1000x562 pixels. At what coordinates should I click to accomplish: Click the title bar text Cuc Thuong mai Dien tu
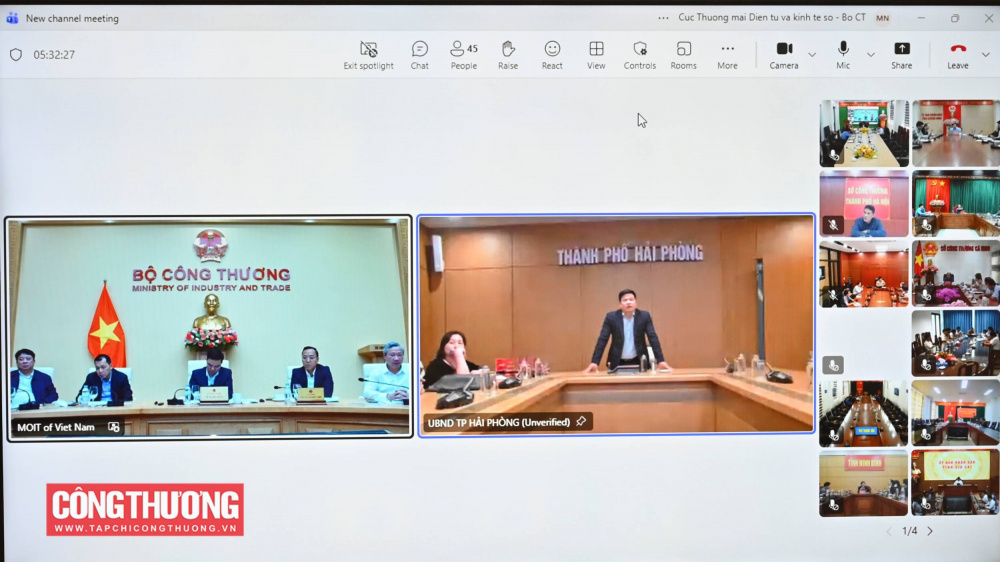click(x=772, y=17)
